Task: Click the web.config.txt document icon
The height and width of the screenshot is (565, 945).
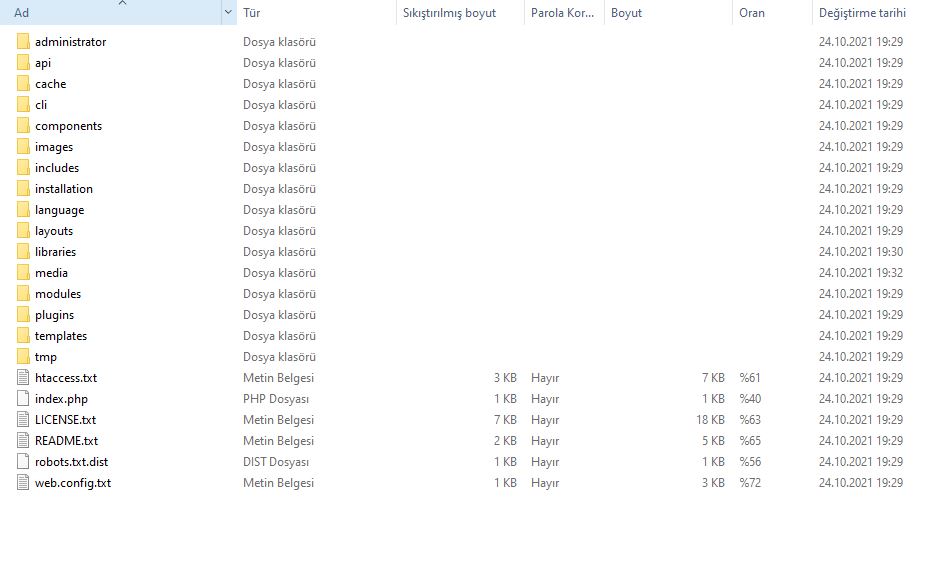Action: point(23,482)
